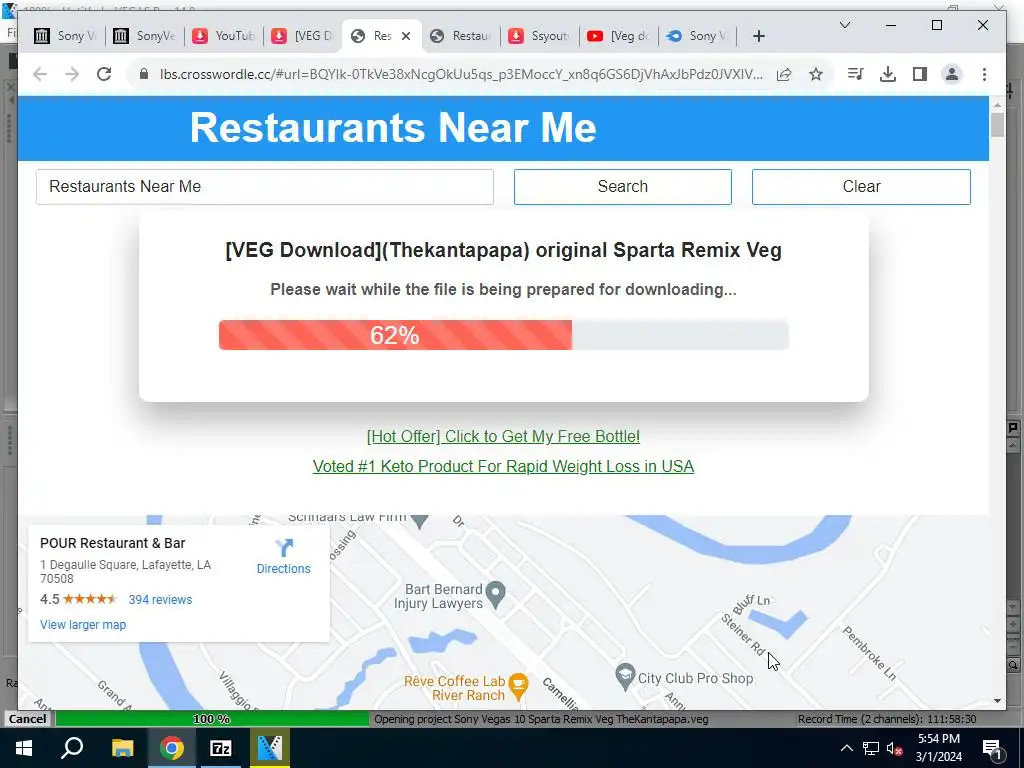Switch to the last Sony V tab
Viewport: 1024px width, 768px height.
click(x=699, y=36)
